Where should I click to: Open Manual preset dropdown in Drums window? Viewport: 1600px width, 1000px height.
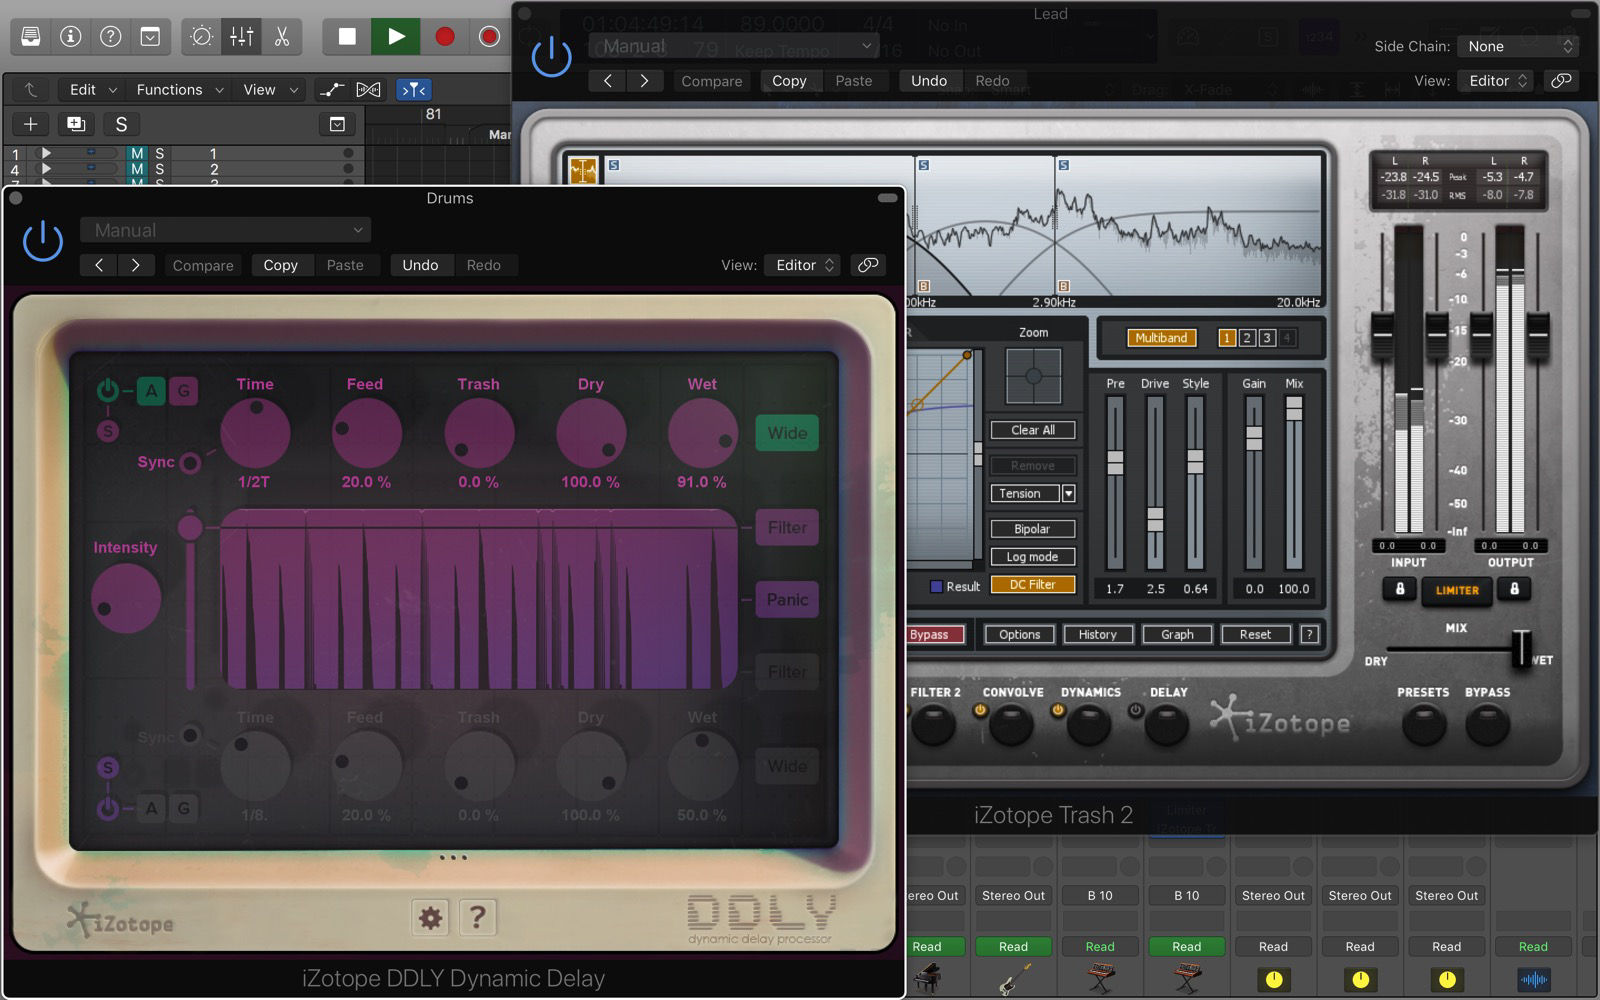[x=226, y=230]
